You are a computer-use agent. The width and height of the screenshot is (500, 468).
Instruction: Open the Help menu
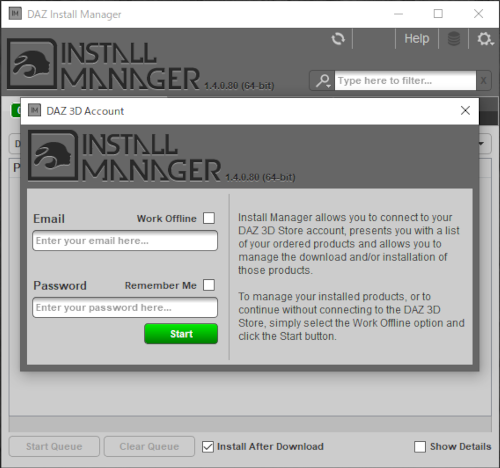pos(417,39)
